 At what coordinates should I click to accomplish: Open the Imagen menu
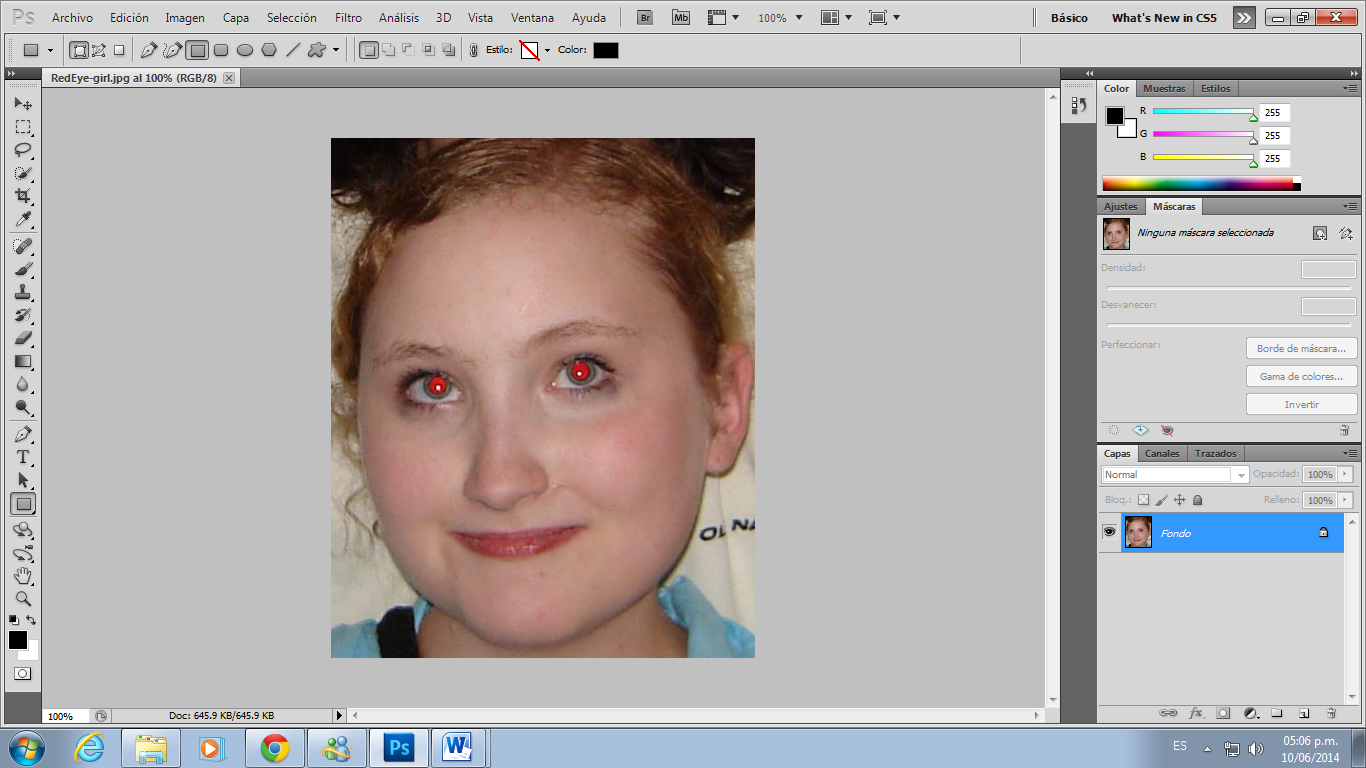[x=185, y=18]
